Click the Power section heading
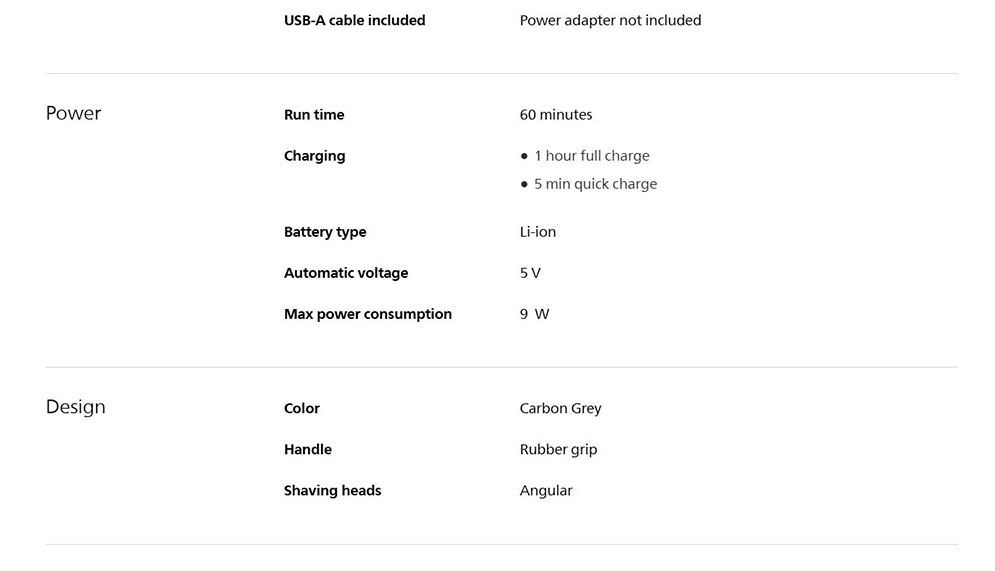 [x=73, y=113]
